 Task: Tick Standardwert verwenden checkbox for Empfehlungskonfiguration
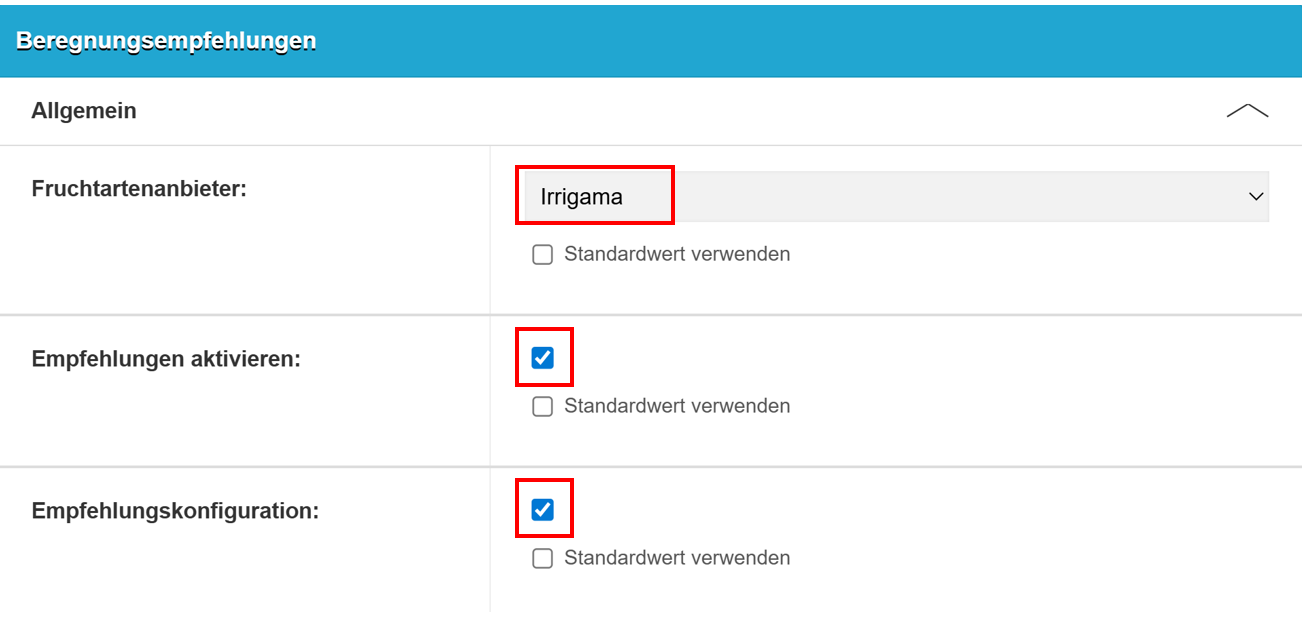pyautogui.click(x=543, y=559)
